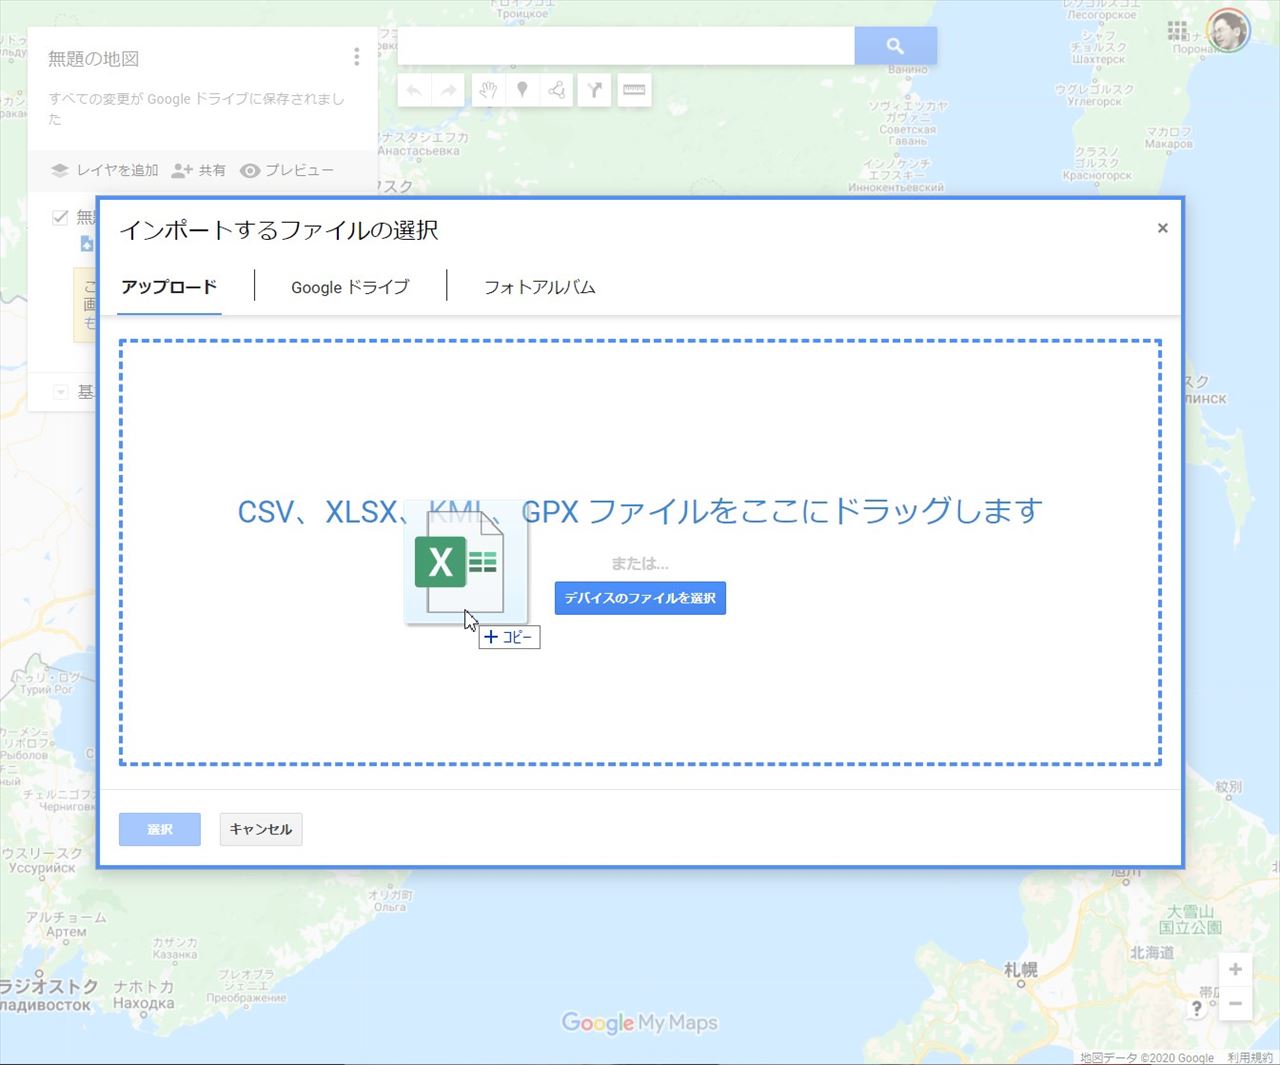Switch to the アップロード tab
Screen dimensions: 1280x1065
click(169, 287)
